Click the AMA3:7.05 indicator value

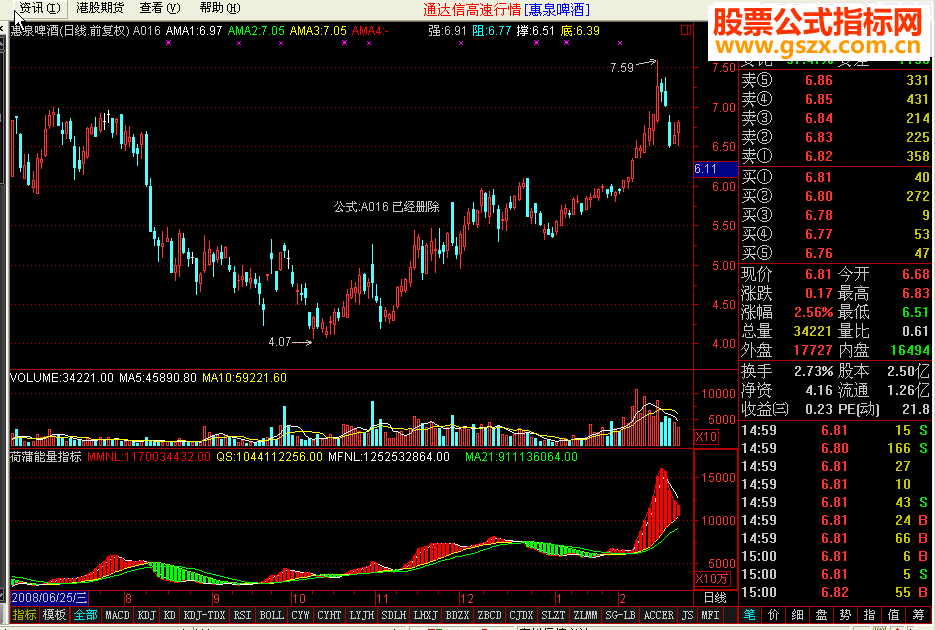pyautogui.click(x=318, y=31)
